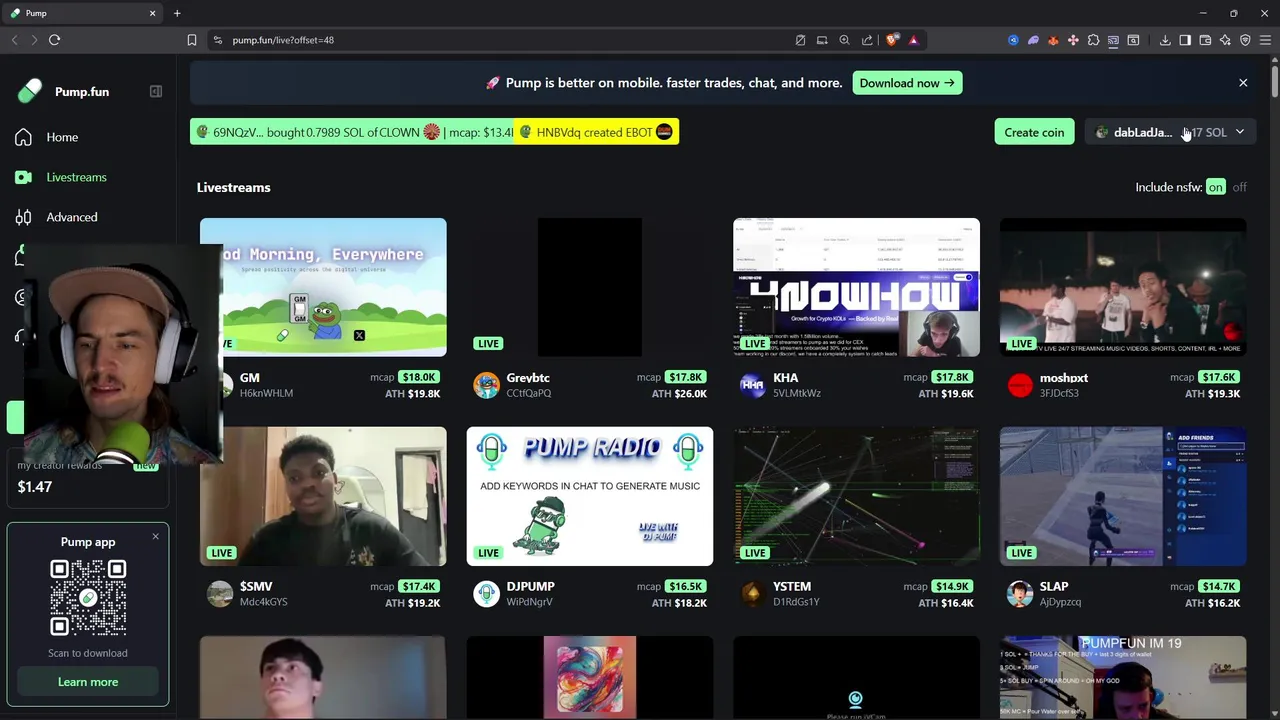Image resolution: width=1280 pixels, height=720 pixels.
Task: Open the GM livestream thumbnail
Action: click(x=323, y=287)
